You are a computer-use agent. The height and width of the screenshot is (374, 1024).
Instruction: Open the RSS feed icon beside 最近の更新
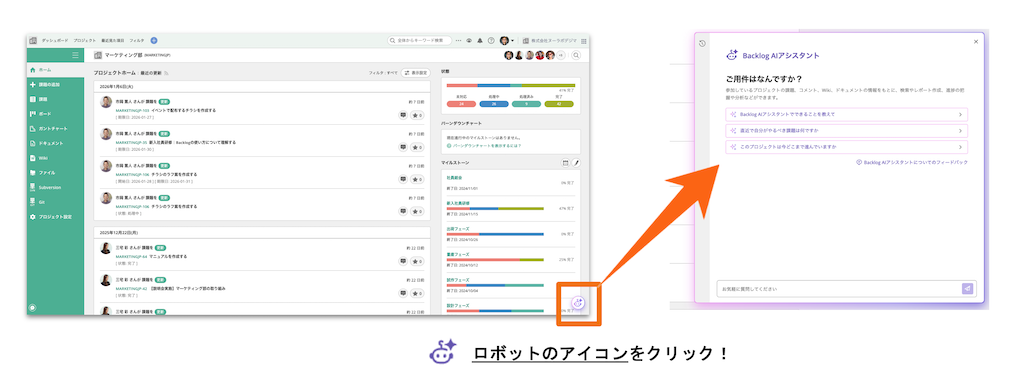click(x=167, y=73)
